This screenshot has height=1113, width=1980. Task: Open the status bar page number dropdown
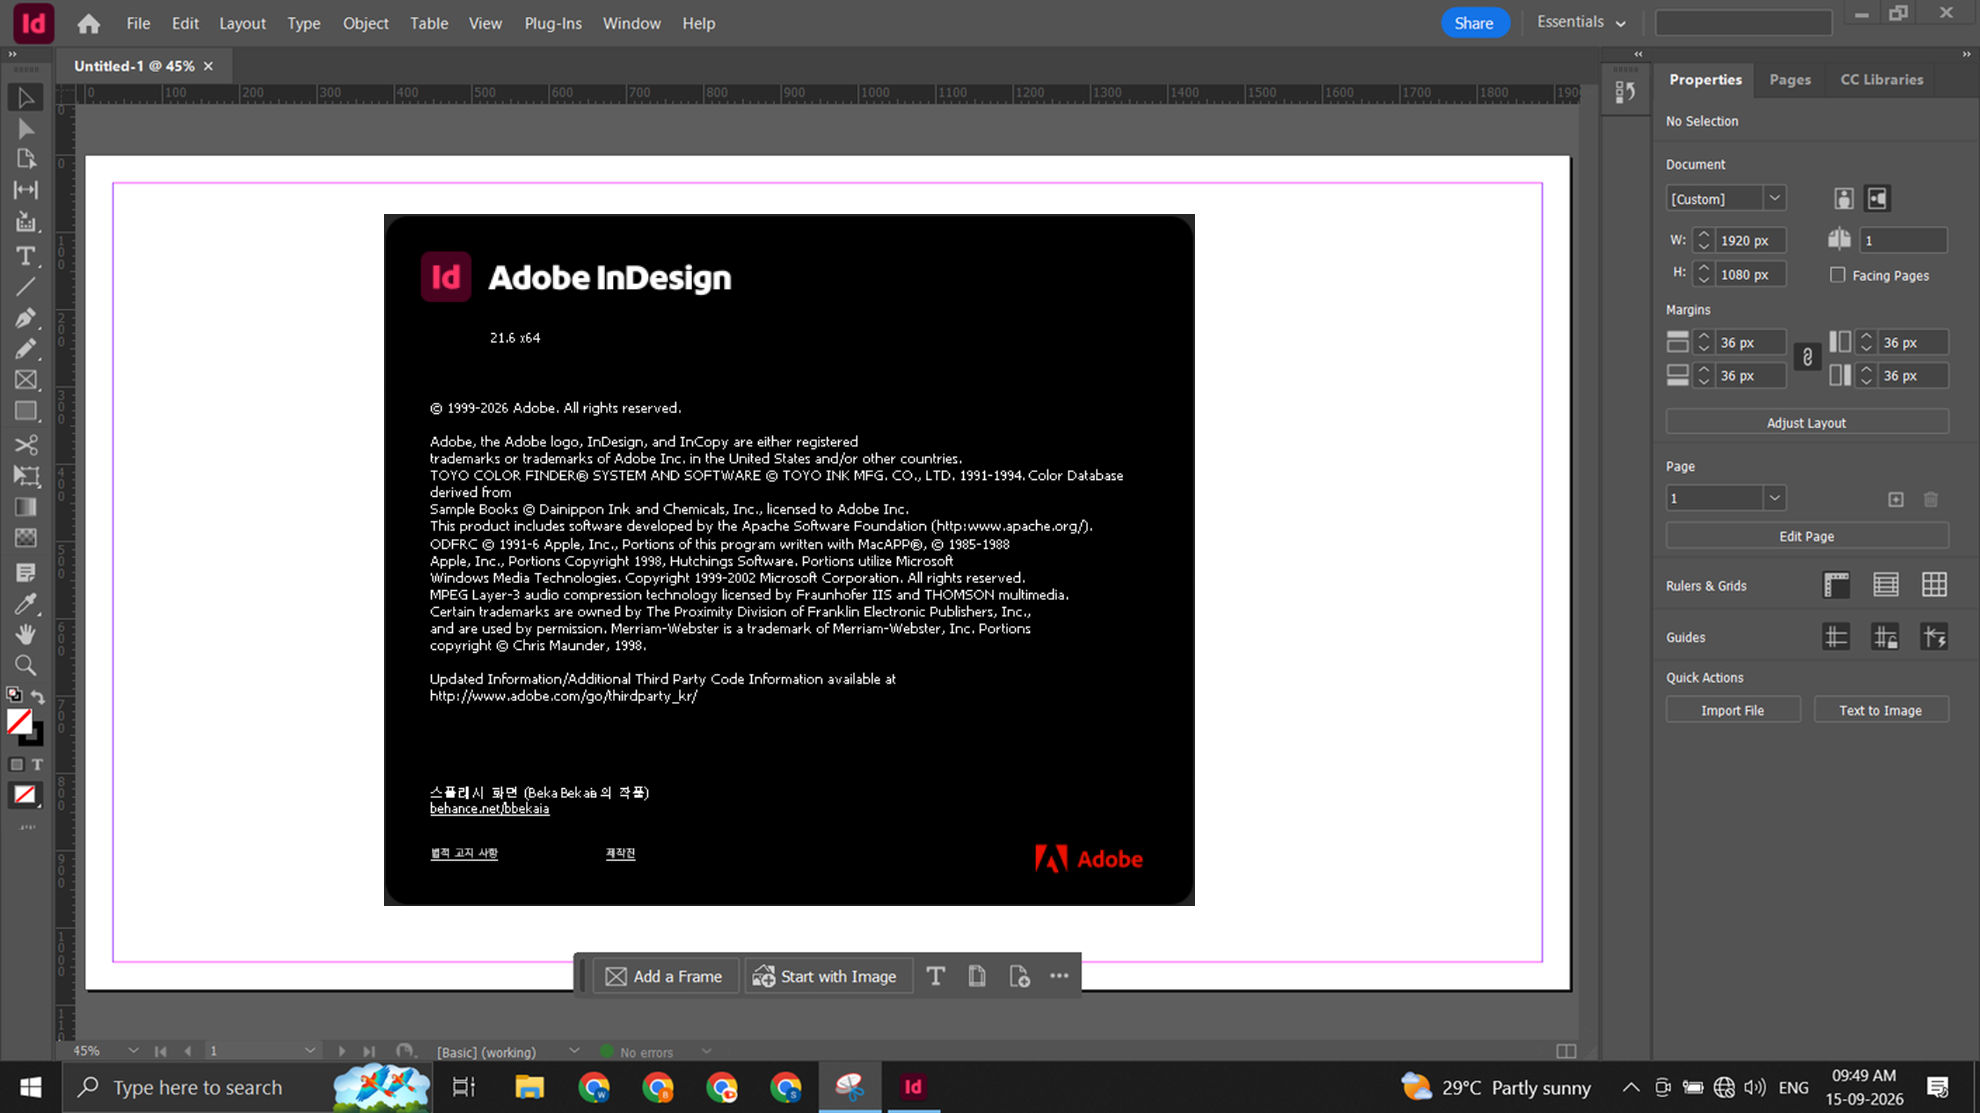click(x=310, y=1050)
